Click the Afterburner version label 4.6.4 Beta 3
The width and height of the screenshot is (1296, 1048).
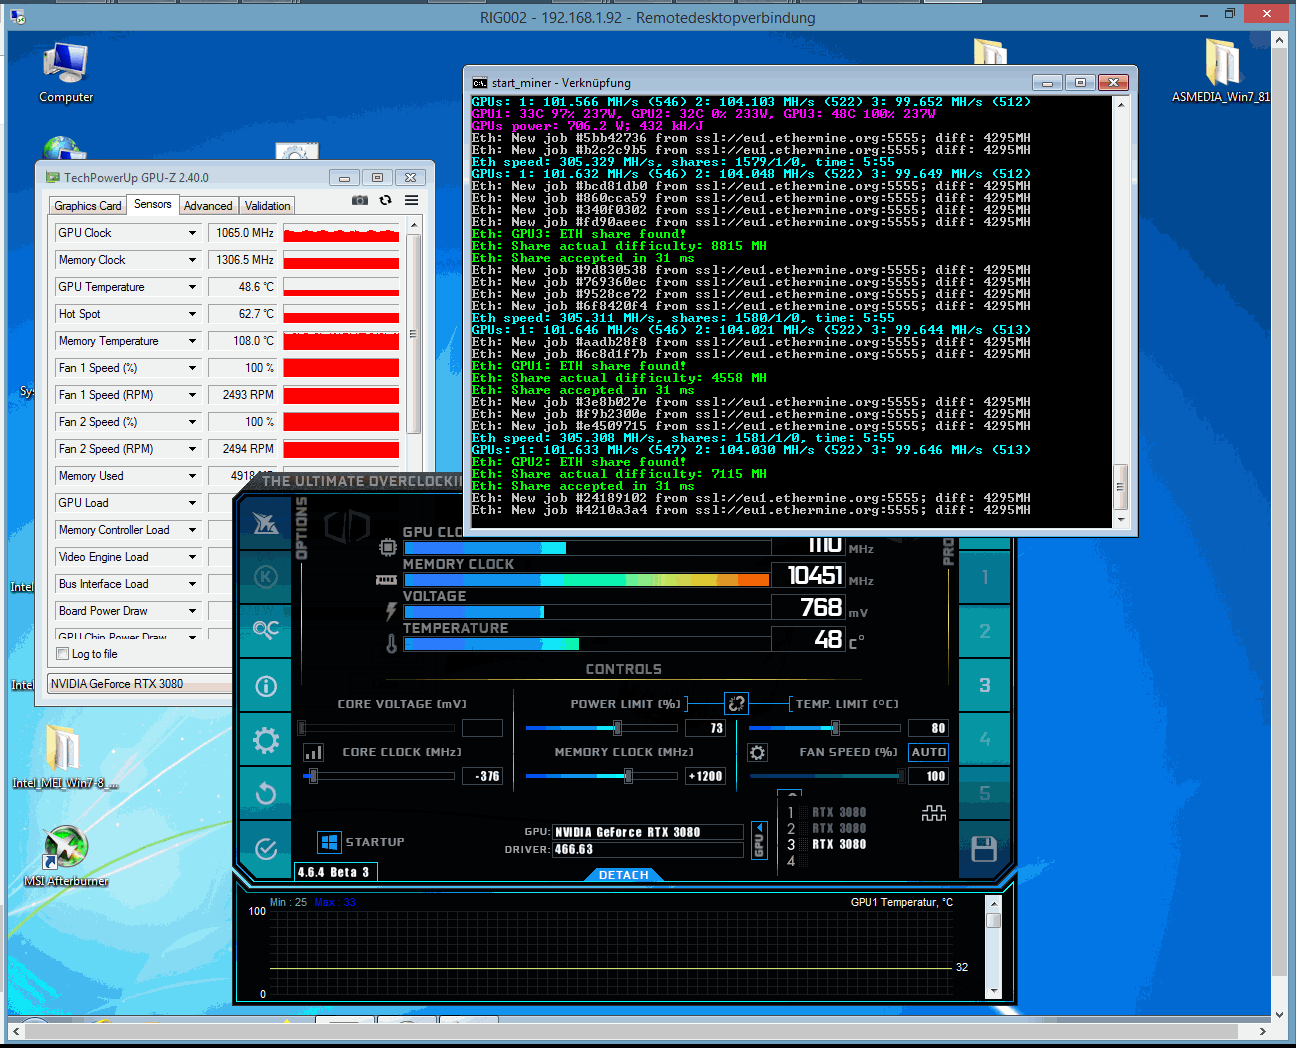335,872
